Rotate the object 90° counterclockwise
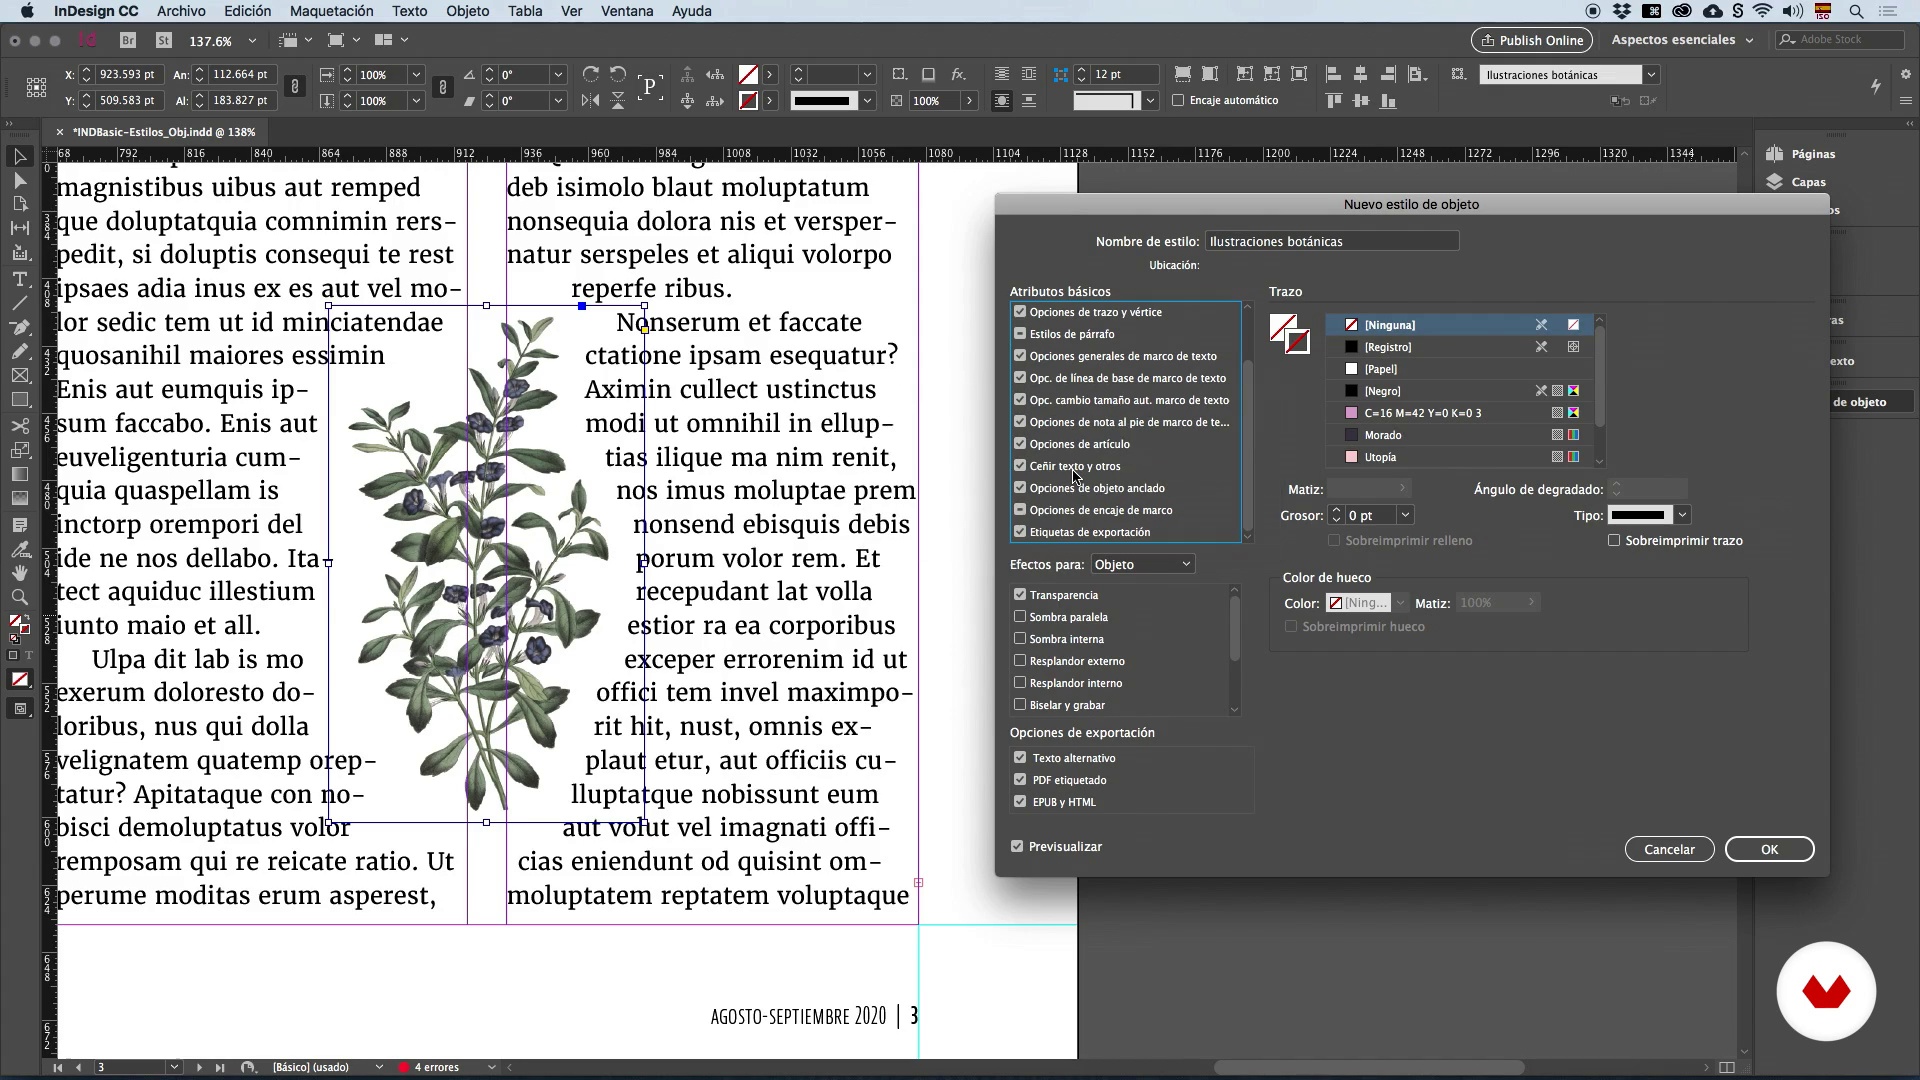This screenshot has height=1080, width=1920. coord(618,75)
